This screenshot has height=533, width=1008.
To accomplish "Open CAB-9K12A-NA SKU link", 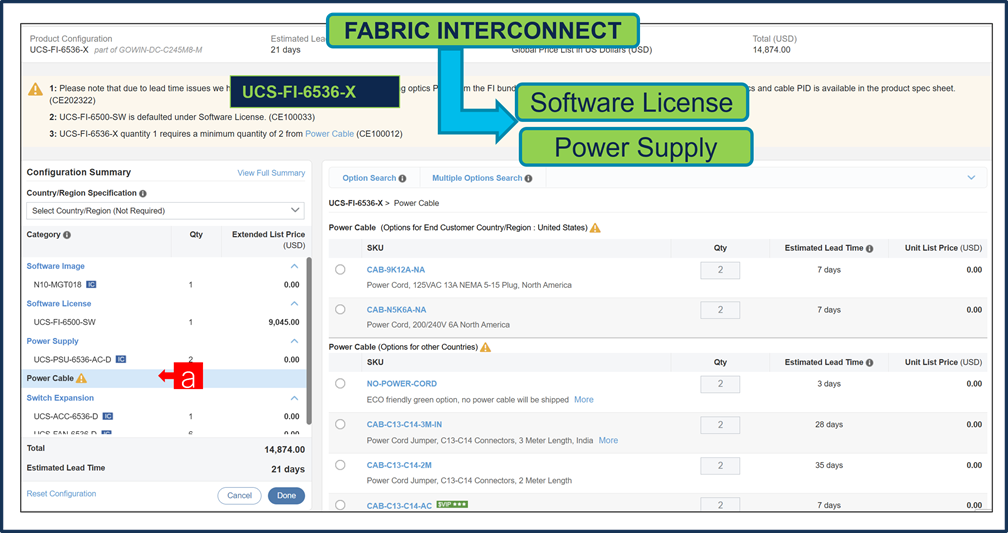I will click(x=395, y=270).
